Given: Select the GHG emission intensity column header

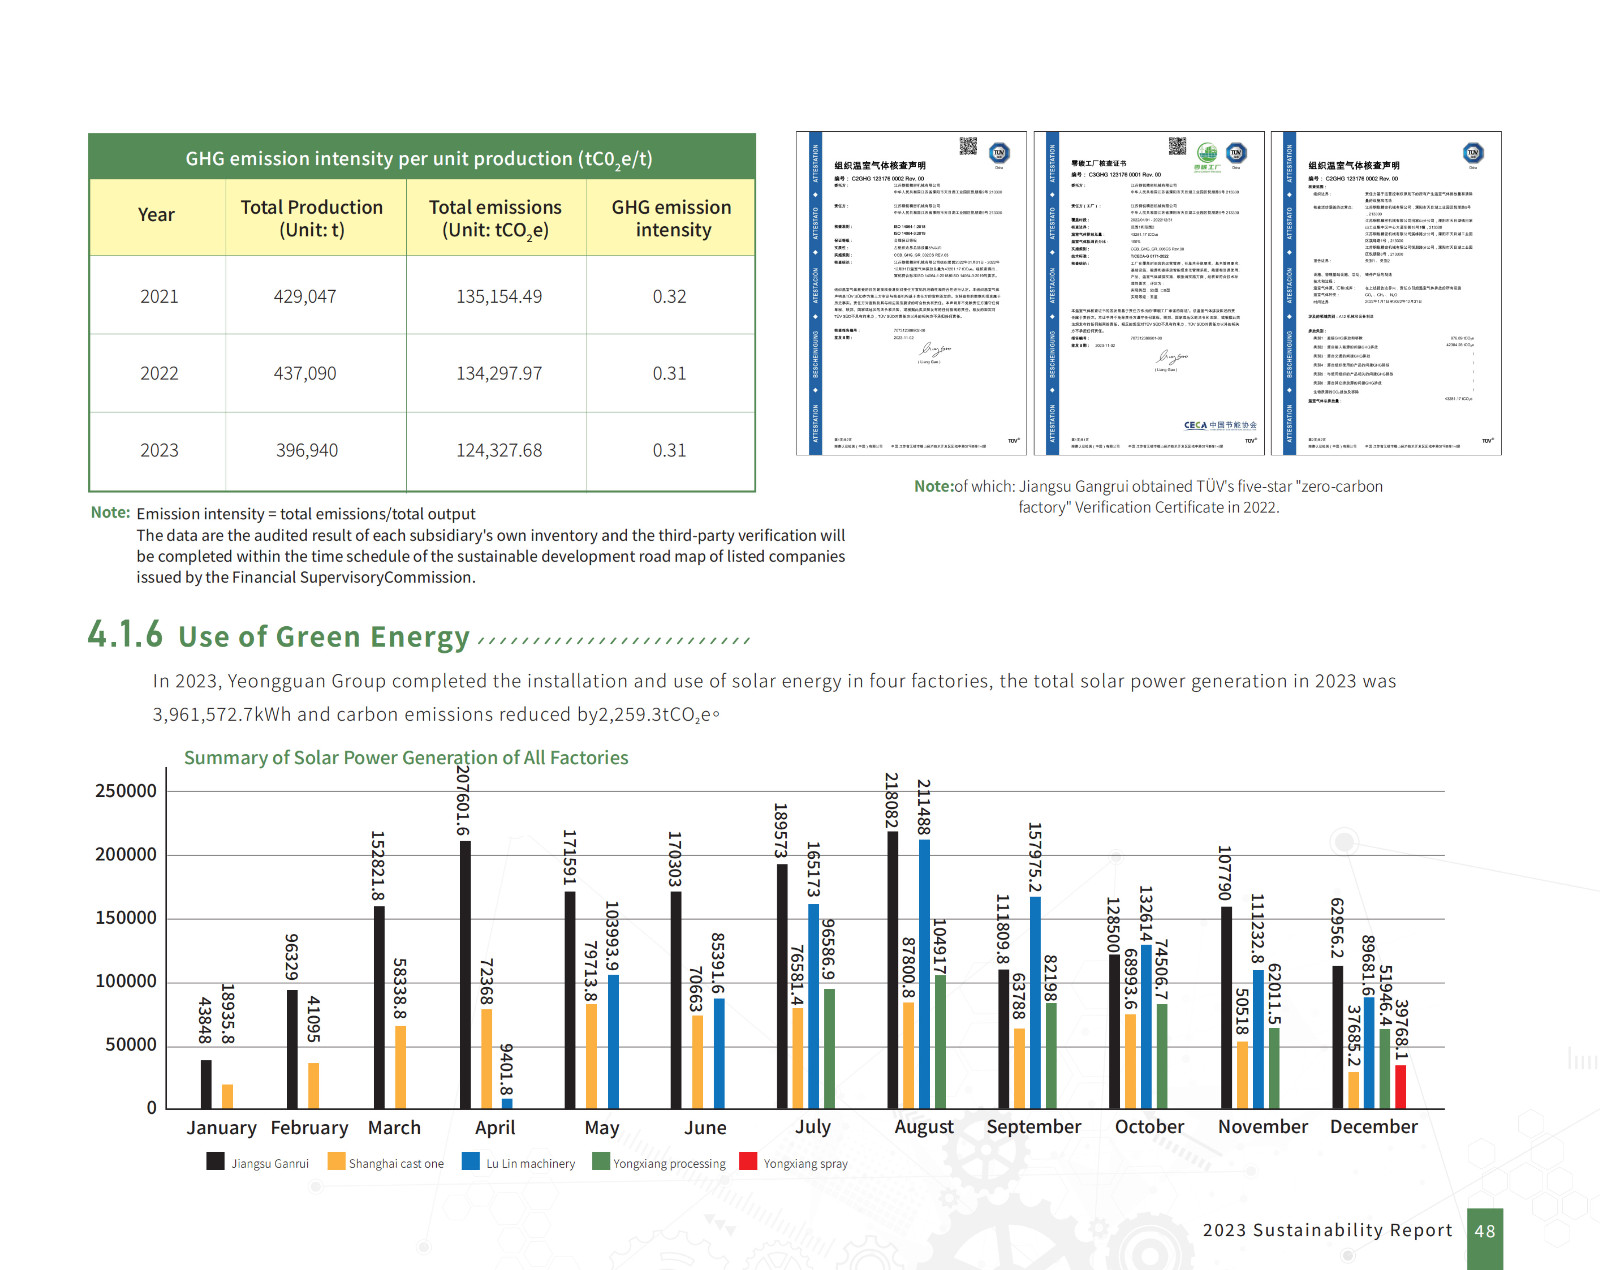Looking at the screenshot, I should pyautogui.click(x=671, y=218).
